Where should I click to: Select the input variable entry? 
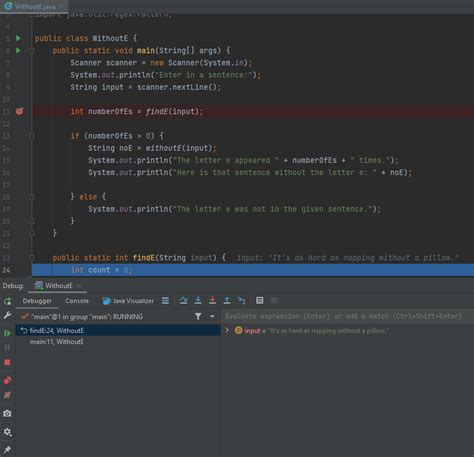[x=311, y=331]
